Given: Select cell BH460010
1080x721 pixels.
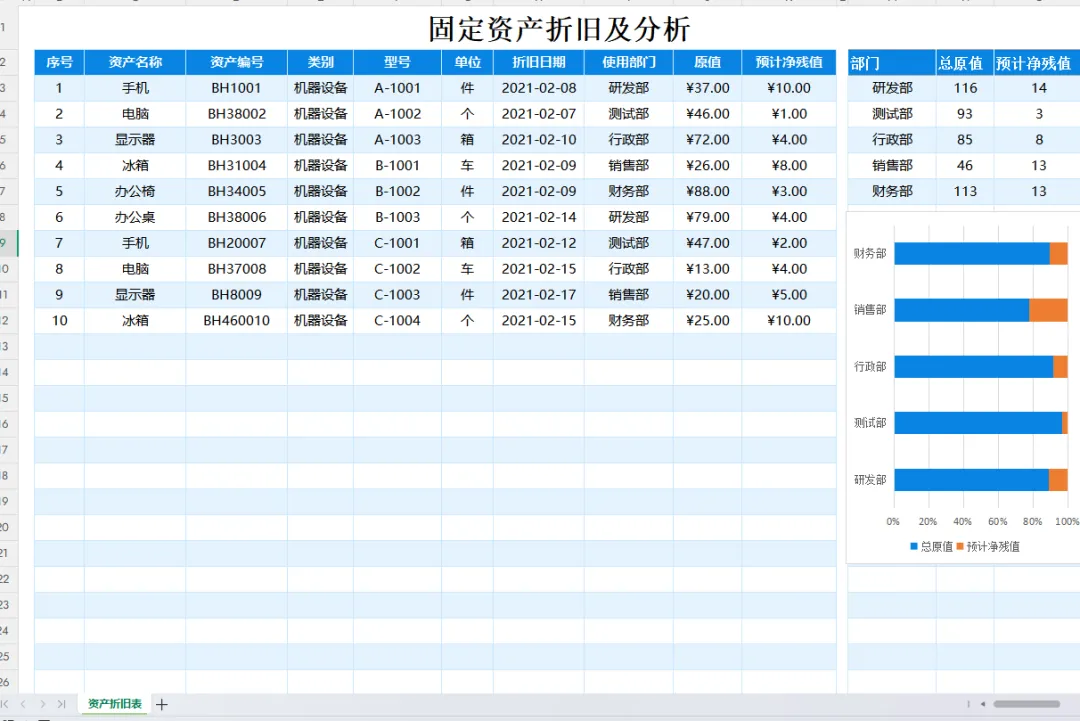Looking at the screenshot, I should click(x=236, y=320).
